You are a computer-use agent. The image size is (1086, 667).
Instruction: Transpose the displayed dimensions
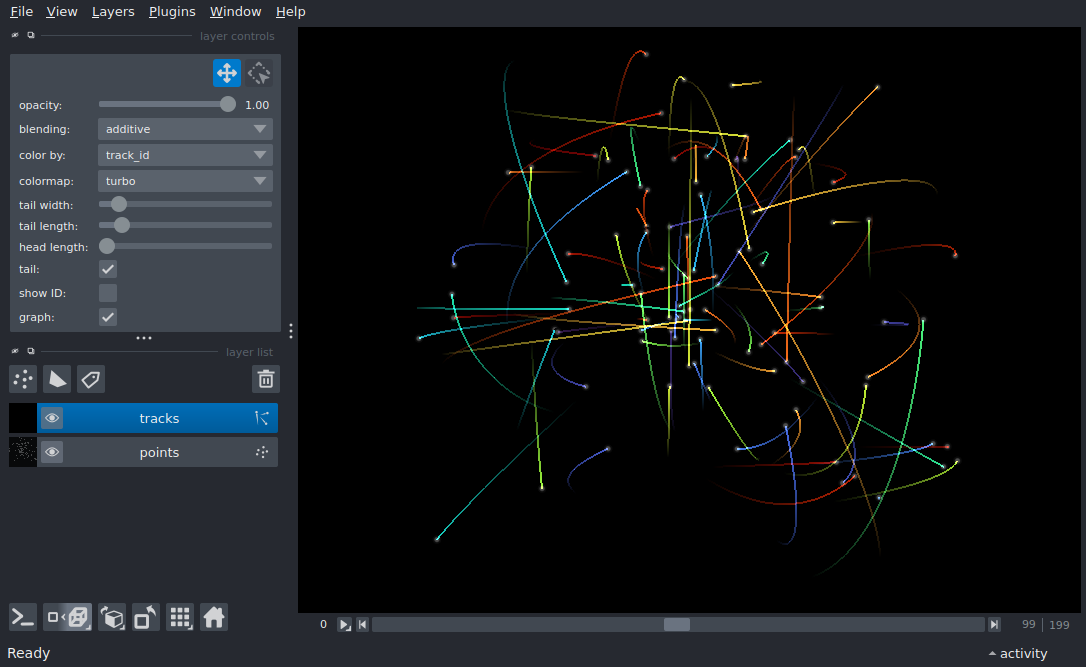146,617
